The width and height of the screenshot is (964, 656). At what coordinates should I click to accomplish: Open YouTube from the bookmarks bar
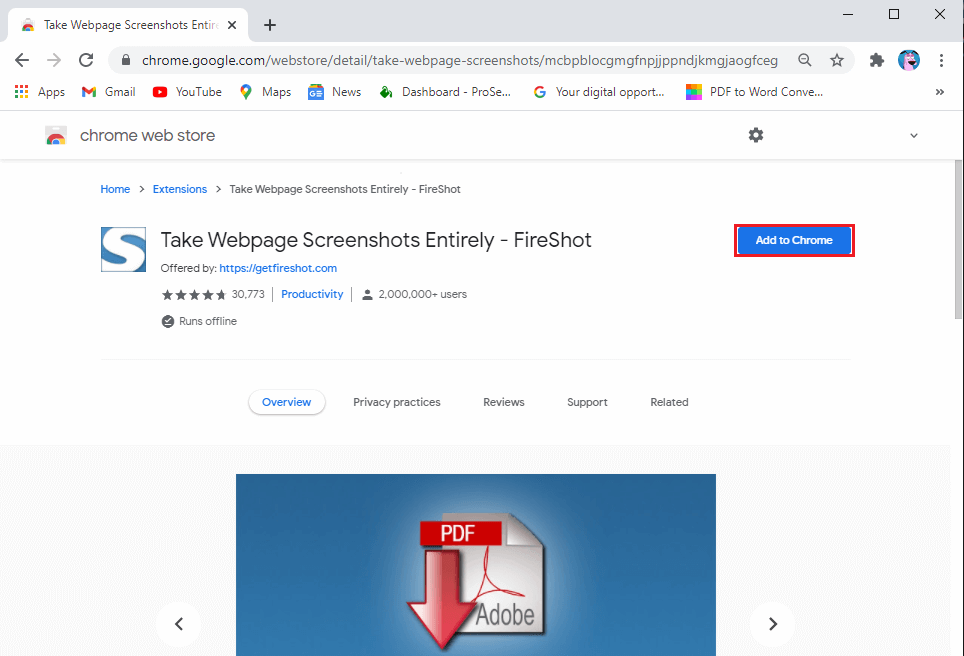[x=160, y=91]
